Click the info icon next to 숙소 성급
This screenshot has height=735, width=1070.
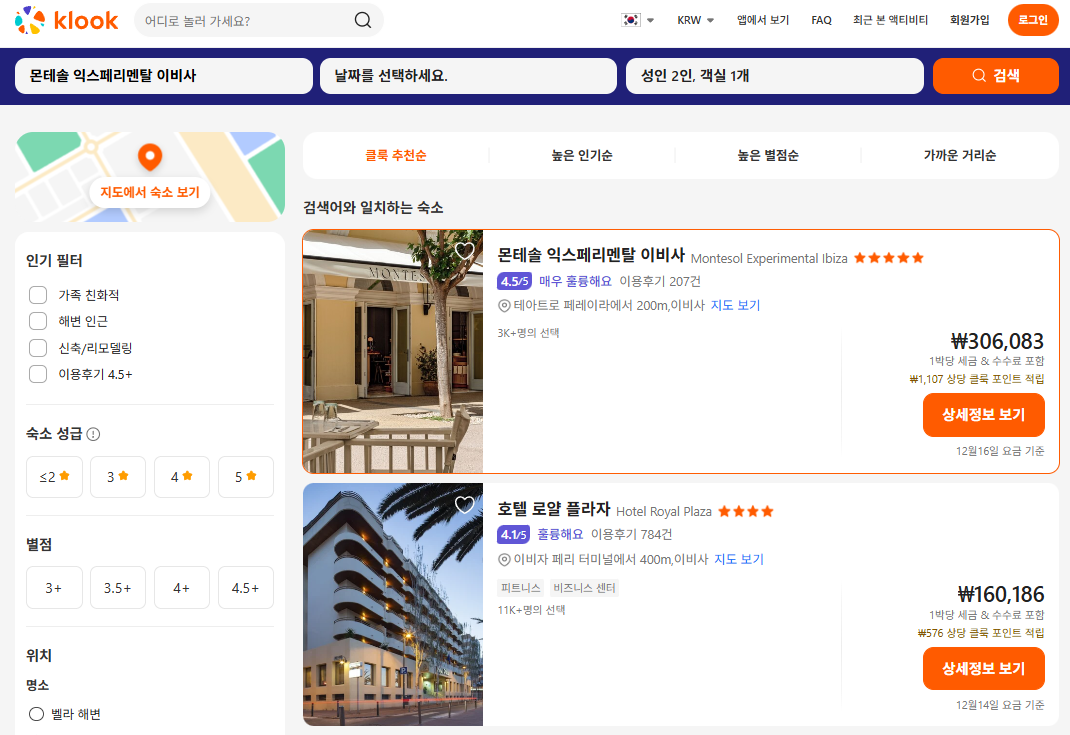click(93, 434)
